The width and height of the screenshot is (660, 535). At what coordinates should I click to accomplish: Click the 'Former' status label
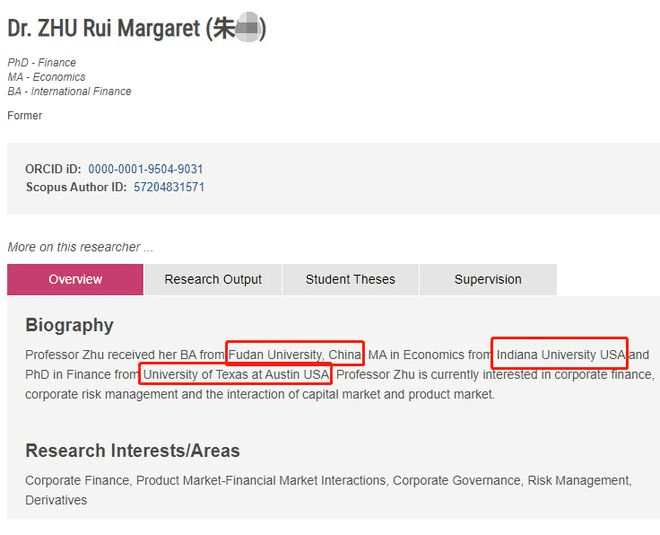(x=25, y=116)
